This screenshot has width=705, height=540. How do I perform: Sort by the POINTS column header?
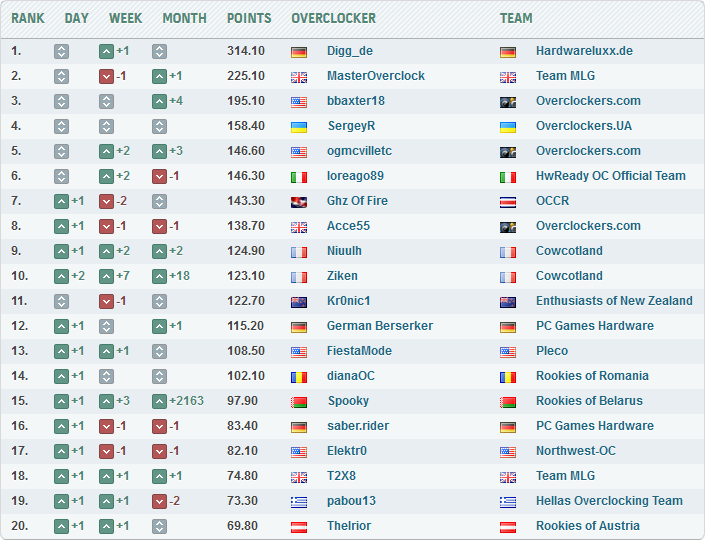point(249,18)
